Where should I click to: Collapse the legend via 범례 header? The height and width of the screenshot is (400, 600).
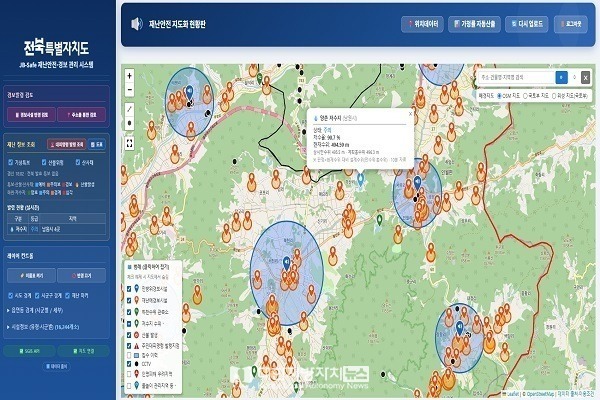[x=148, y=267]
